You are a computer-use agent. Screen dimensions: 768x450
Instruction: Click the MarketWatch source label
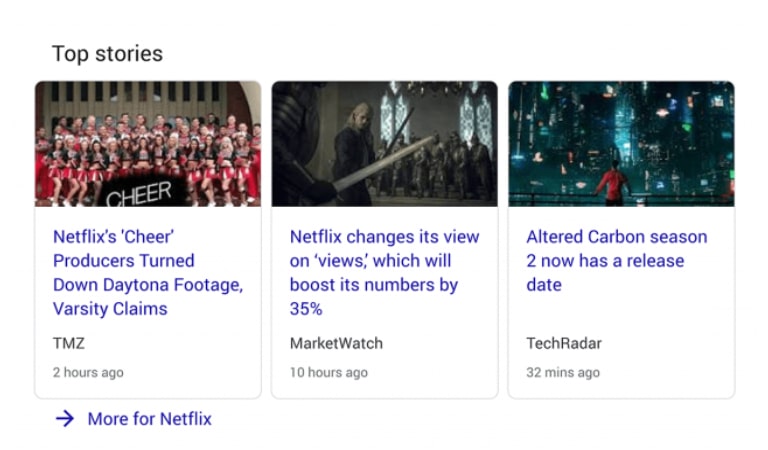(336, 343)
